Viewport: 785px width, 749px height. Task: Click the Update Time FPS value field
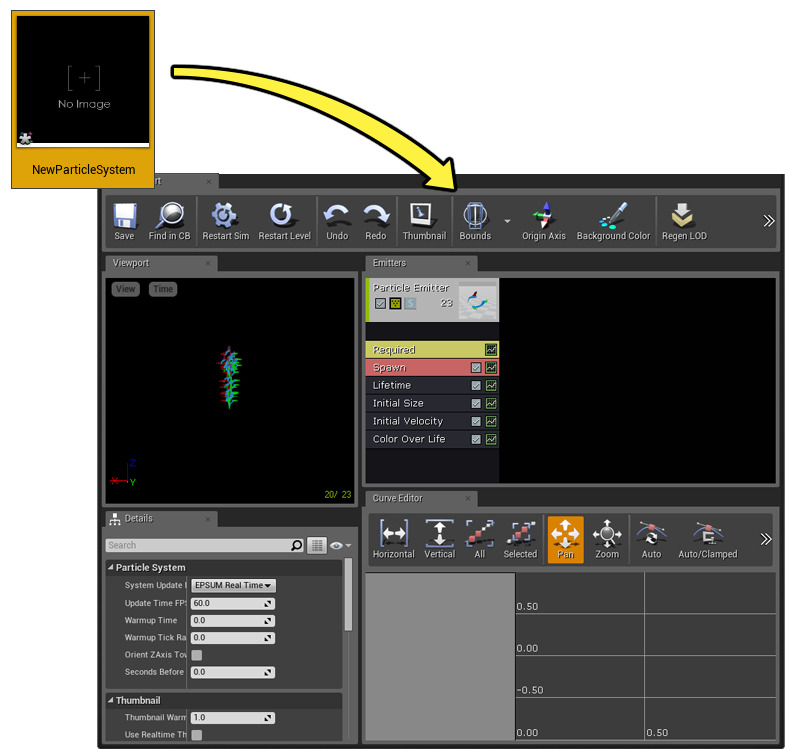pyautogui.click(x=233, y=603)
